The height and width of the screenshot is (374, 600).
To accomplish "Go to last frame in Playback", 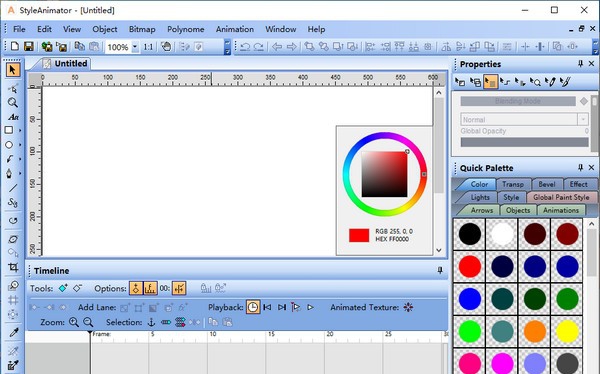I will [x=282, y=307].
